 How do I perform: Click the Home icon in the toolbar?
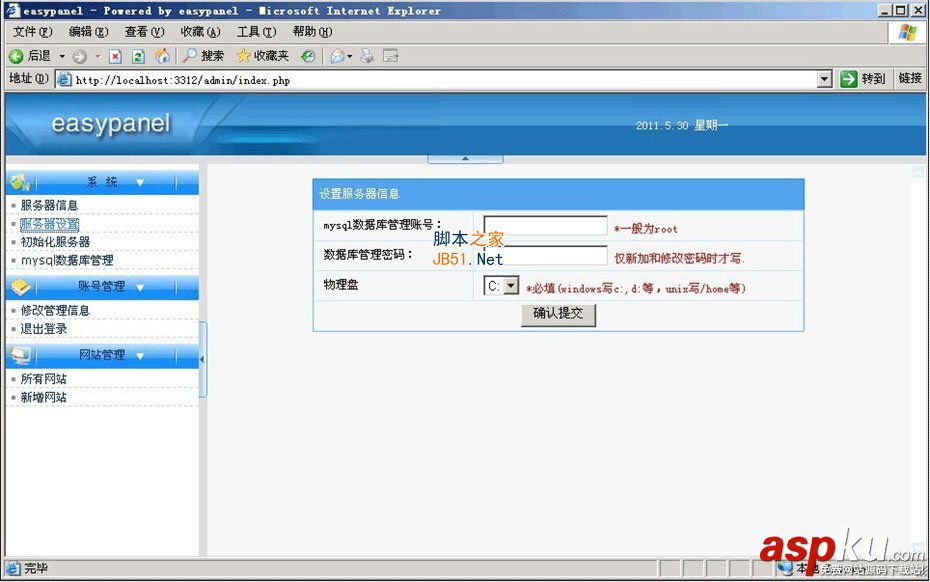click(161, 56)
